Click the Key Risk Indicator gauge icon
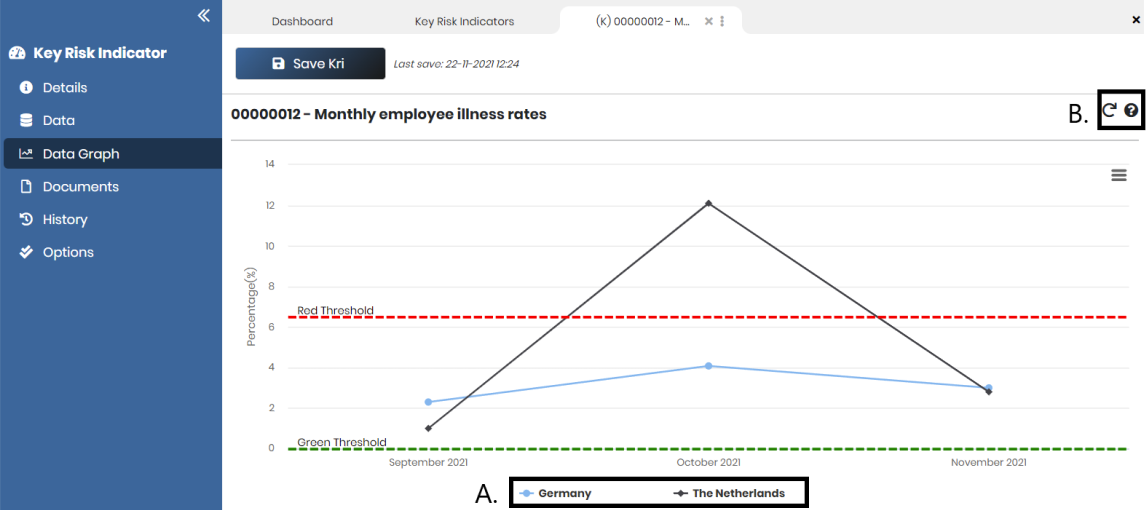 18,53
